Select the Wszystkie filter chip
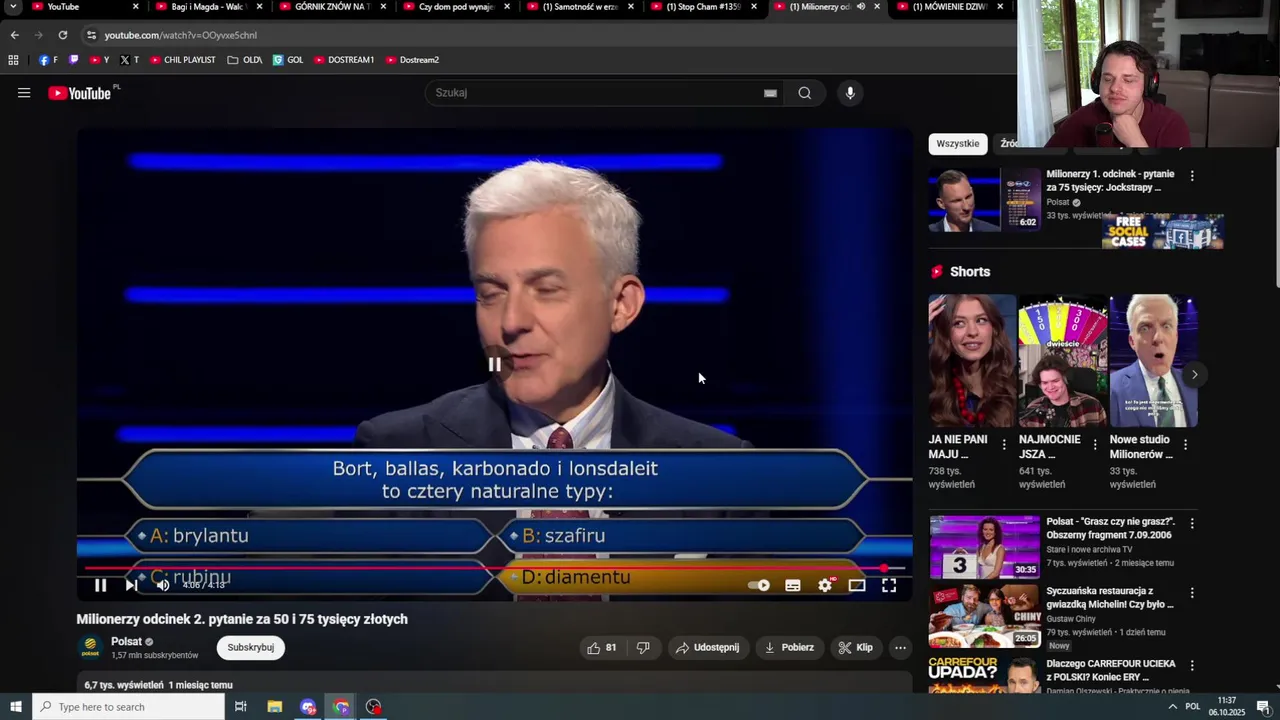The width and height of the screenshot is (1280, 720). (x=958, y=144)
